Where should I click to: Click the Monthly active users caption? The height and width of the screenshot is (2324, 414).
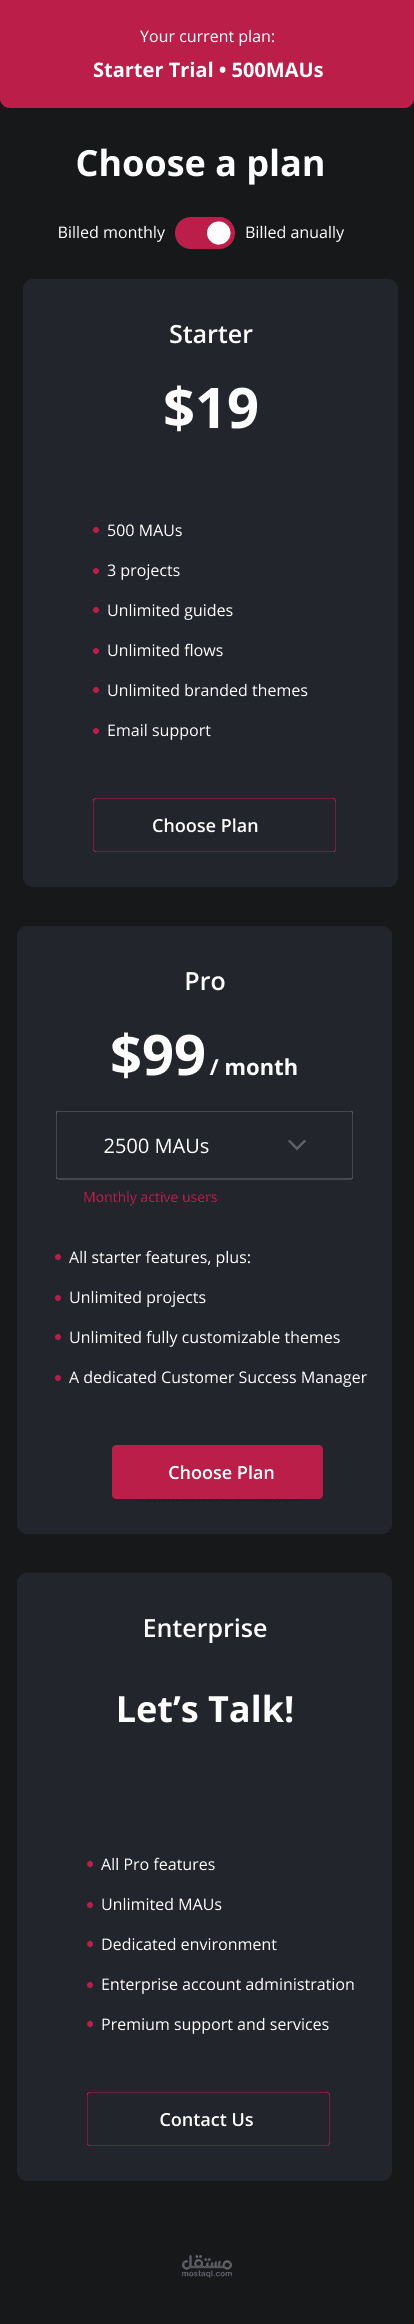(150, 1197)
